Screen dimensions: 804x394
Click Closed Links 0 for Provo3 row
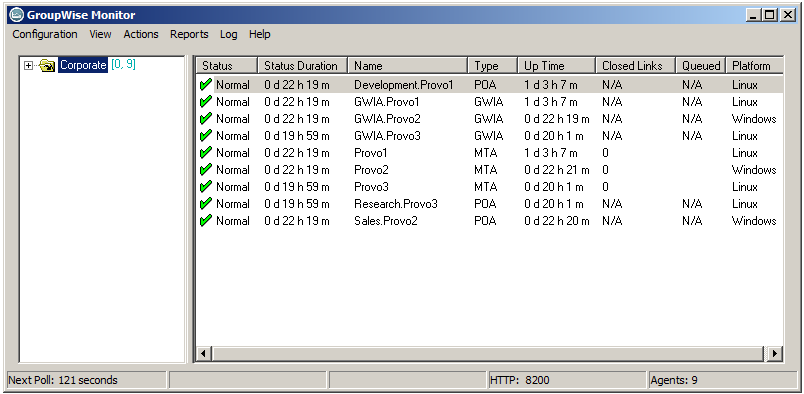pos(606,186)
